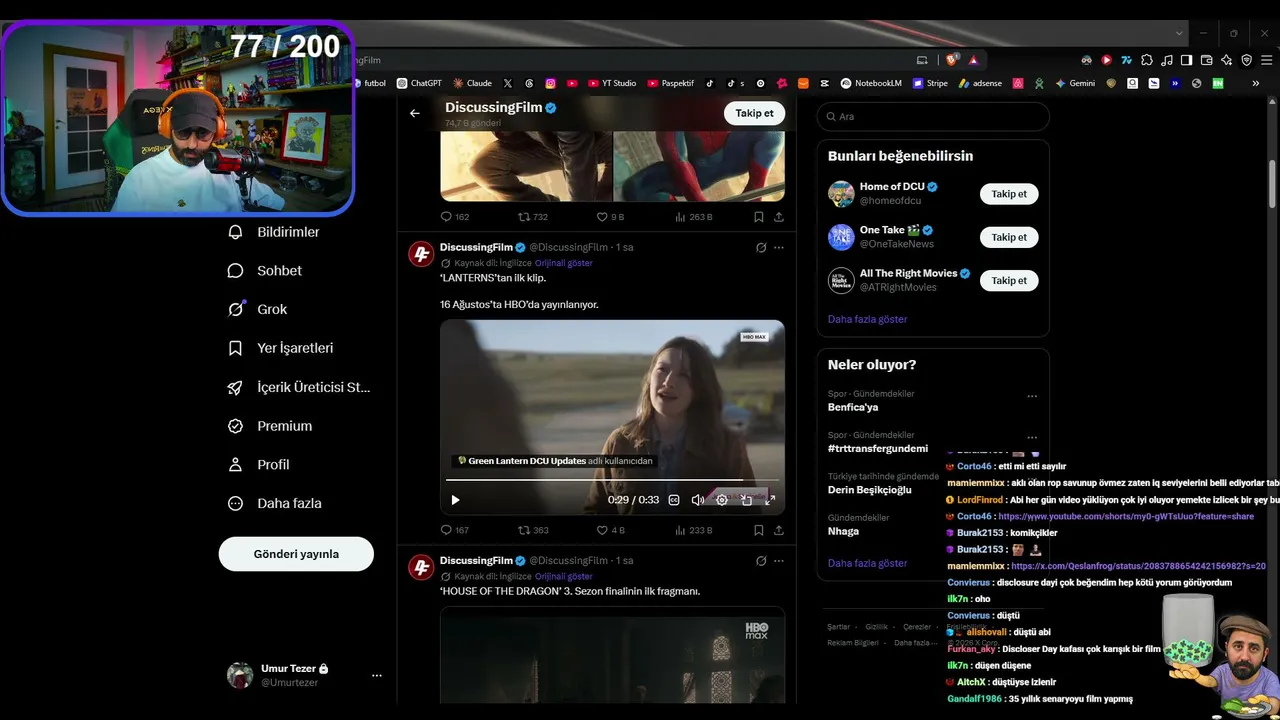Image resolution: width=1280 pixels, height=720 pixels.
Task: Like the post with 4 B likes
Action: 610,530
